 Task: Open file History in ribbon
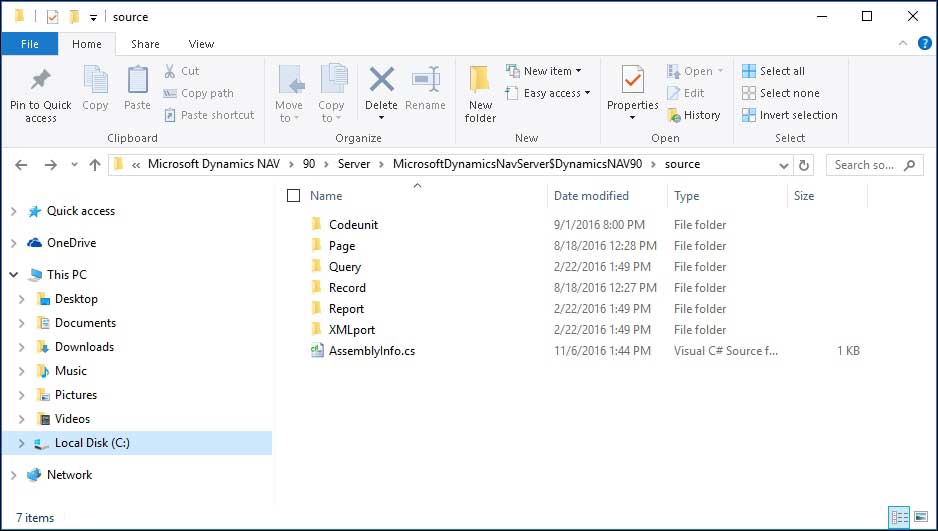click(694, 115)
